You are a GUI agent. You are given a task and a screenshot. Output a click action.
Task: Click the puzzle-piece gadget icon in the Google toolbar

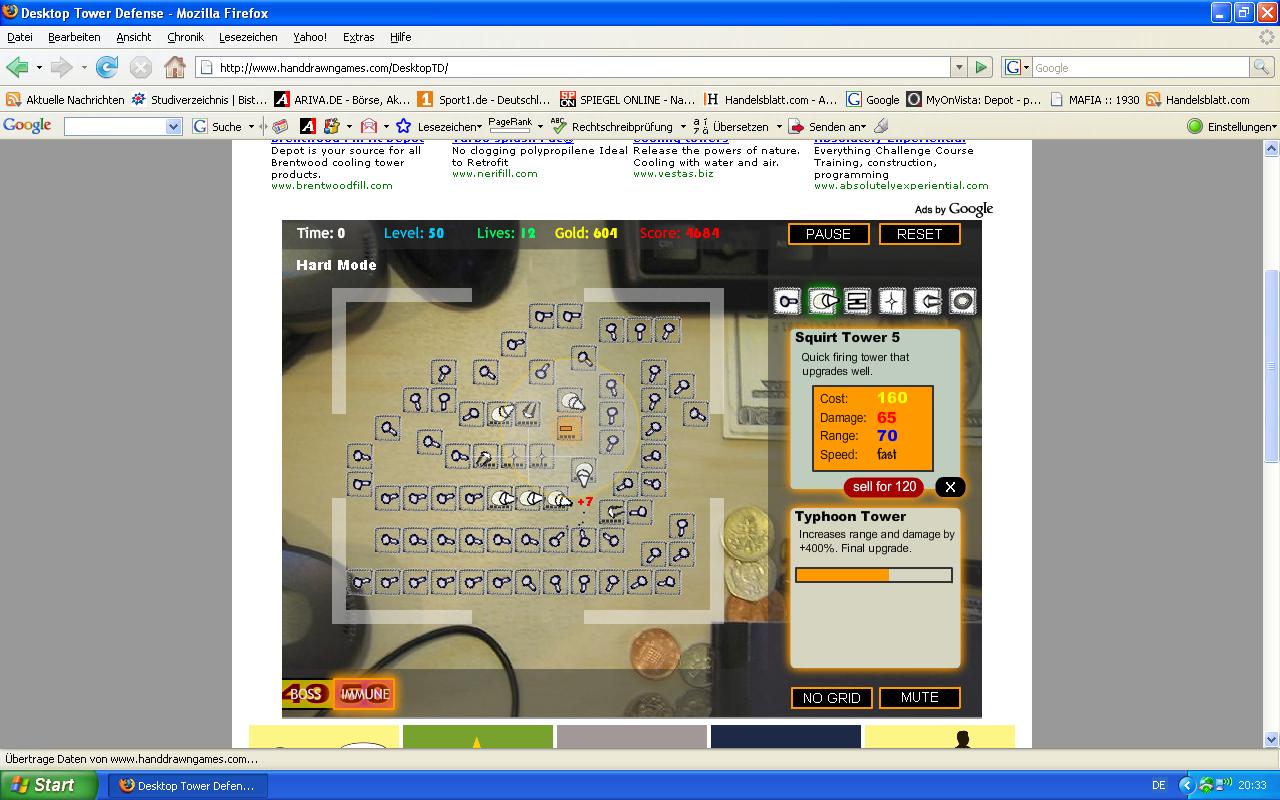332,126
